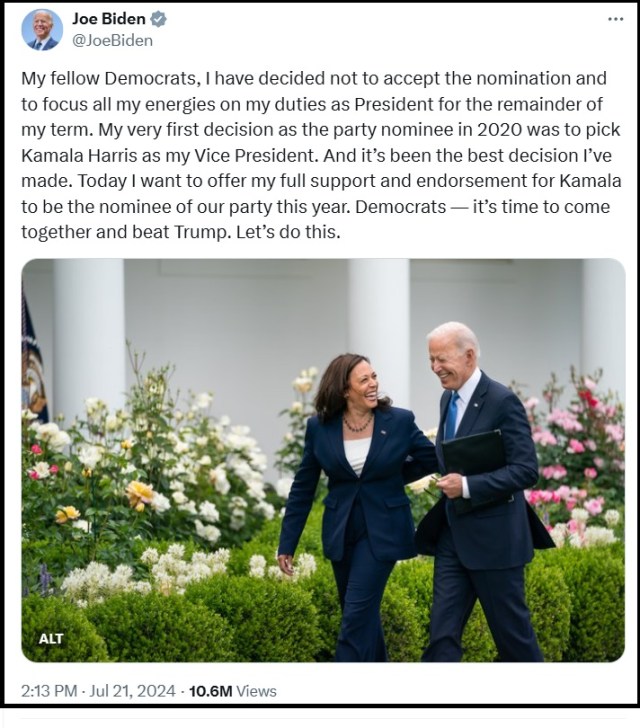Show the photo's ALT text badge
640x728 pixels.
(51, 638)
